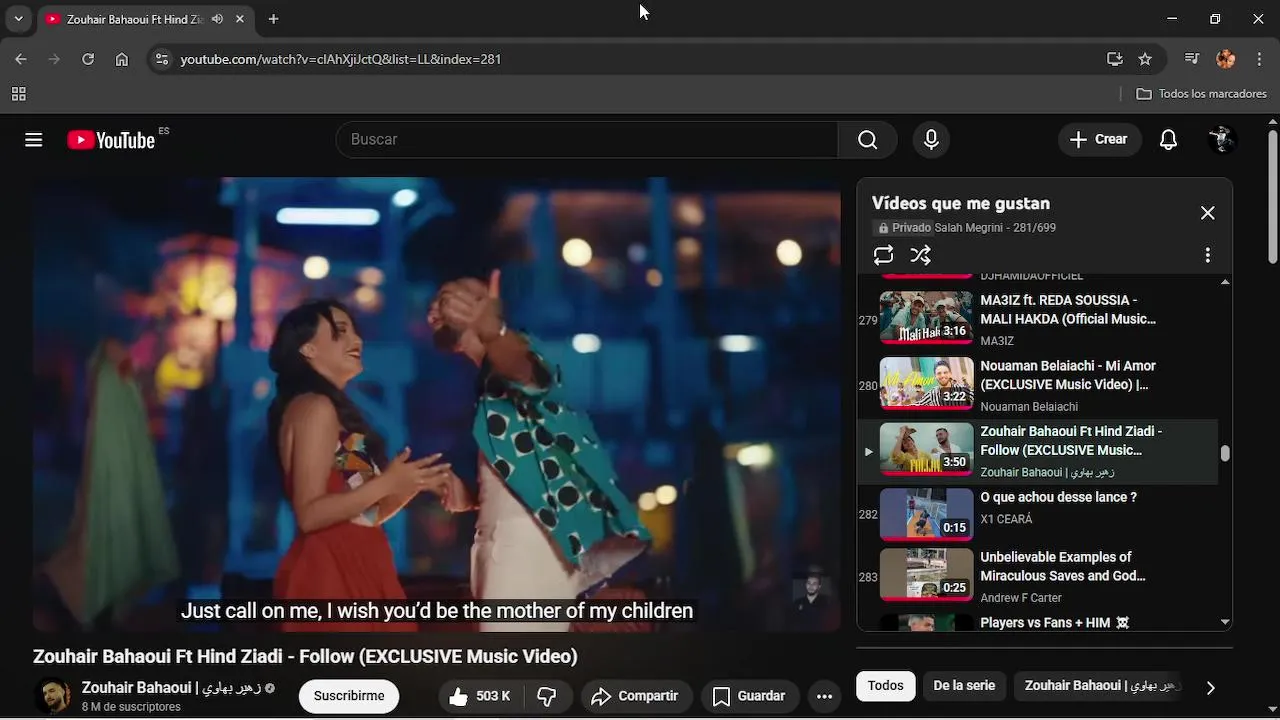Mute the tab via speaker icon
Image resolution: width=1280 pixels, height=720 pixels.
pyautogui.click(x=217, y=19)
